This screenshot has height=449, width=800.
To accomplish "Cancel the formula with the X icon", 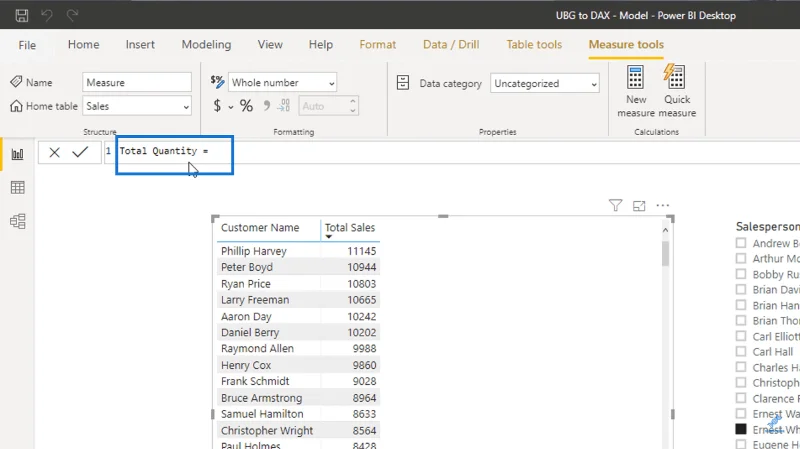I will (55, 152).
